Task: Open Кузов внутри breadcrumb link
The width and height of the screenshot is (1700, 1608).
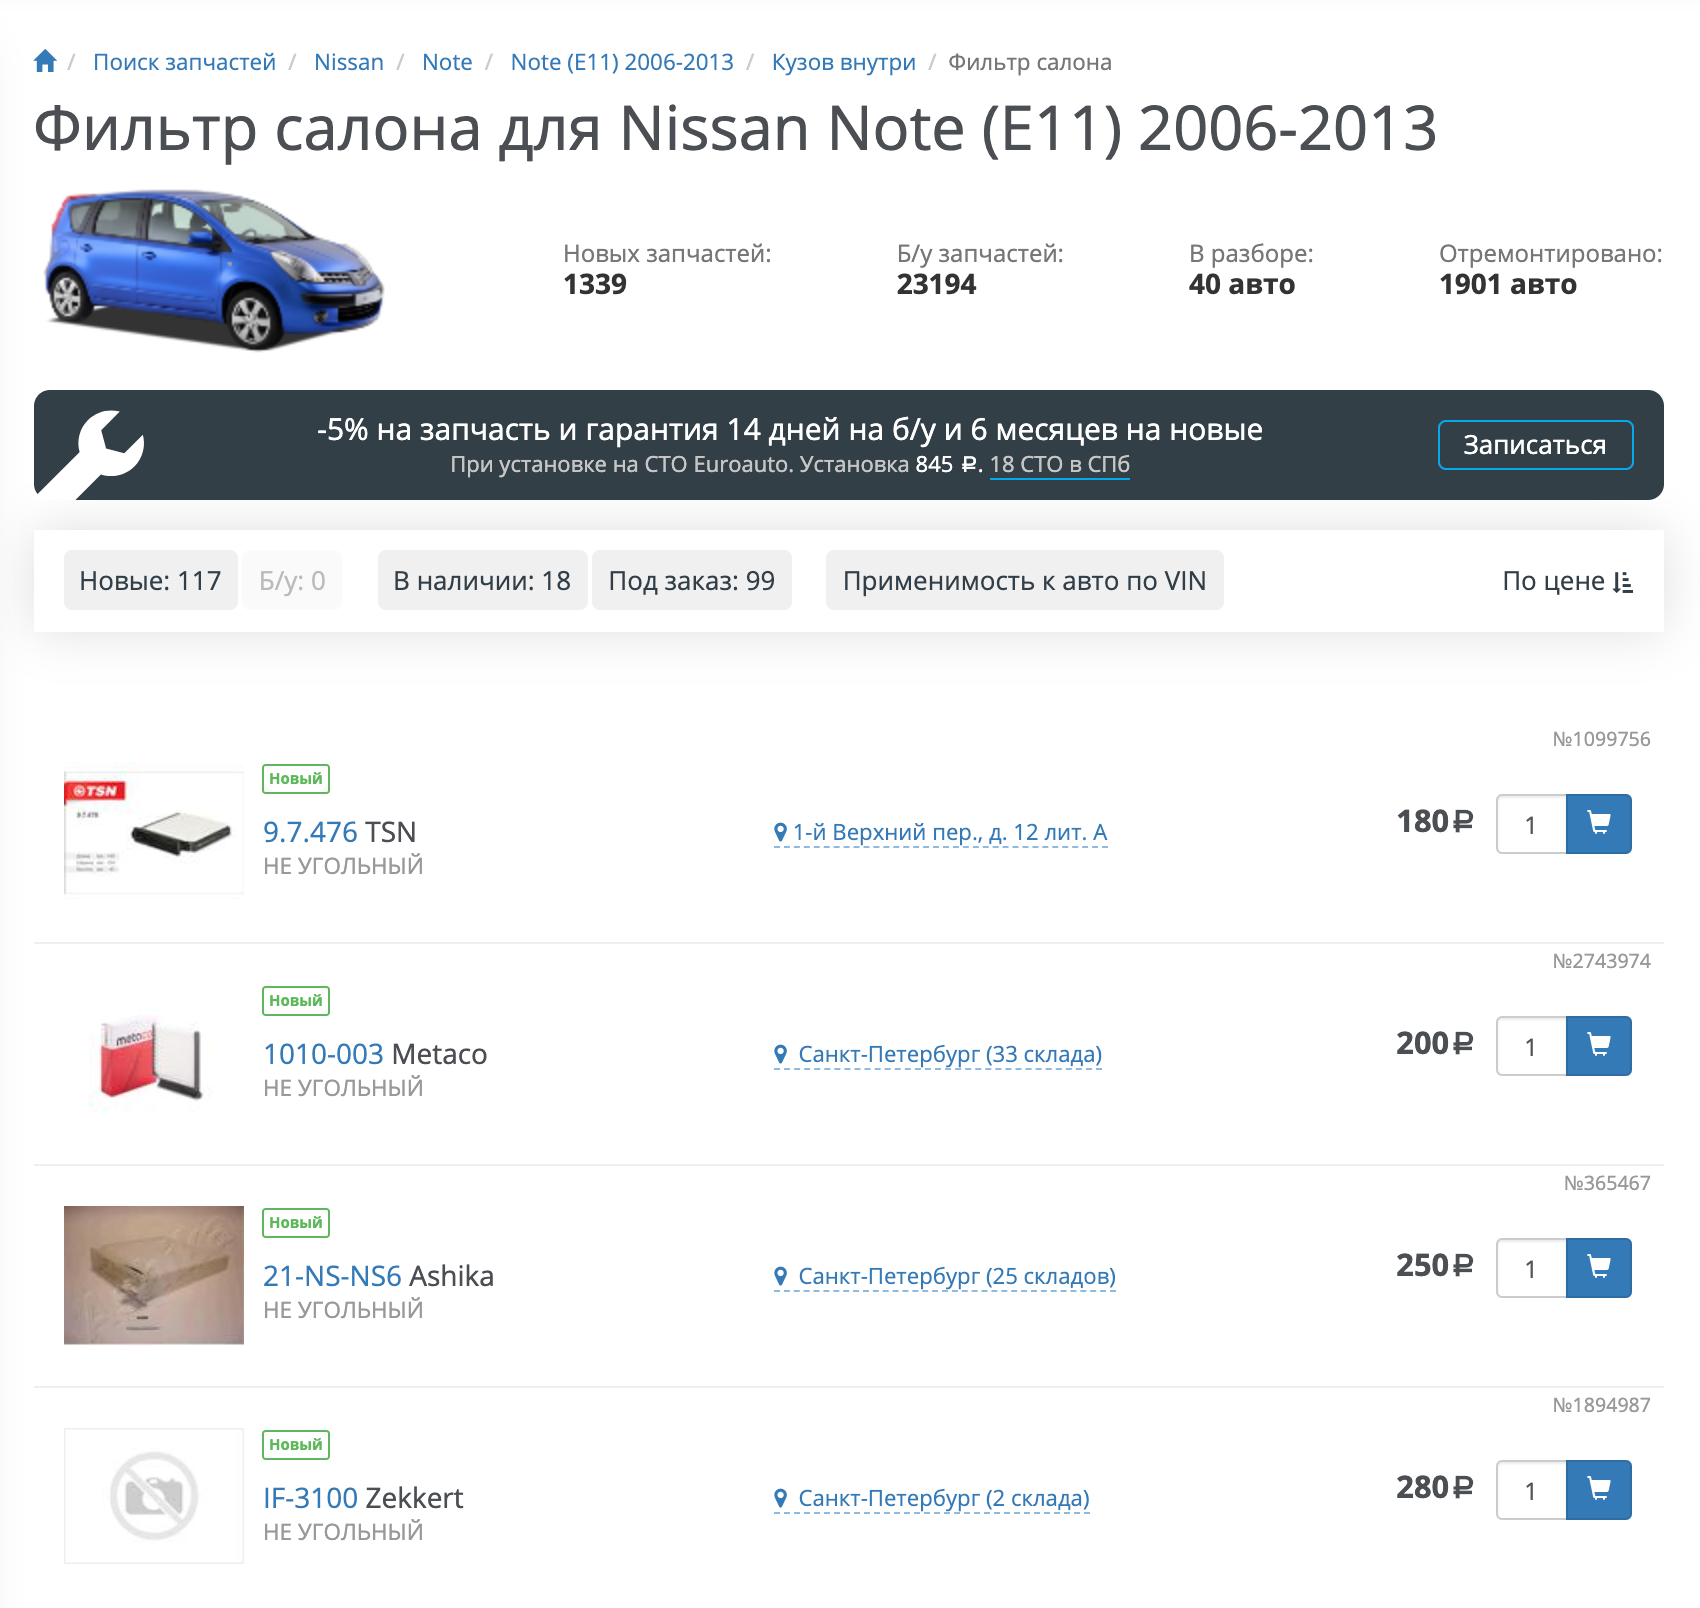Action: pyautogui.click(x=844, y=62)
